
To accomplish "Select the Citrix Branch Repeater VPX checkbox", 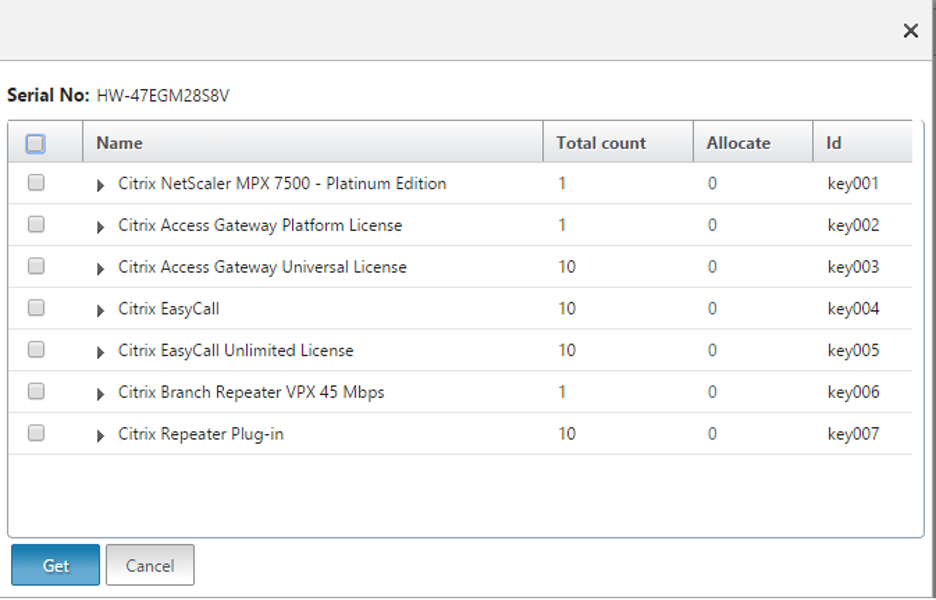I will tap(36, 391).
